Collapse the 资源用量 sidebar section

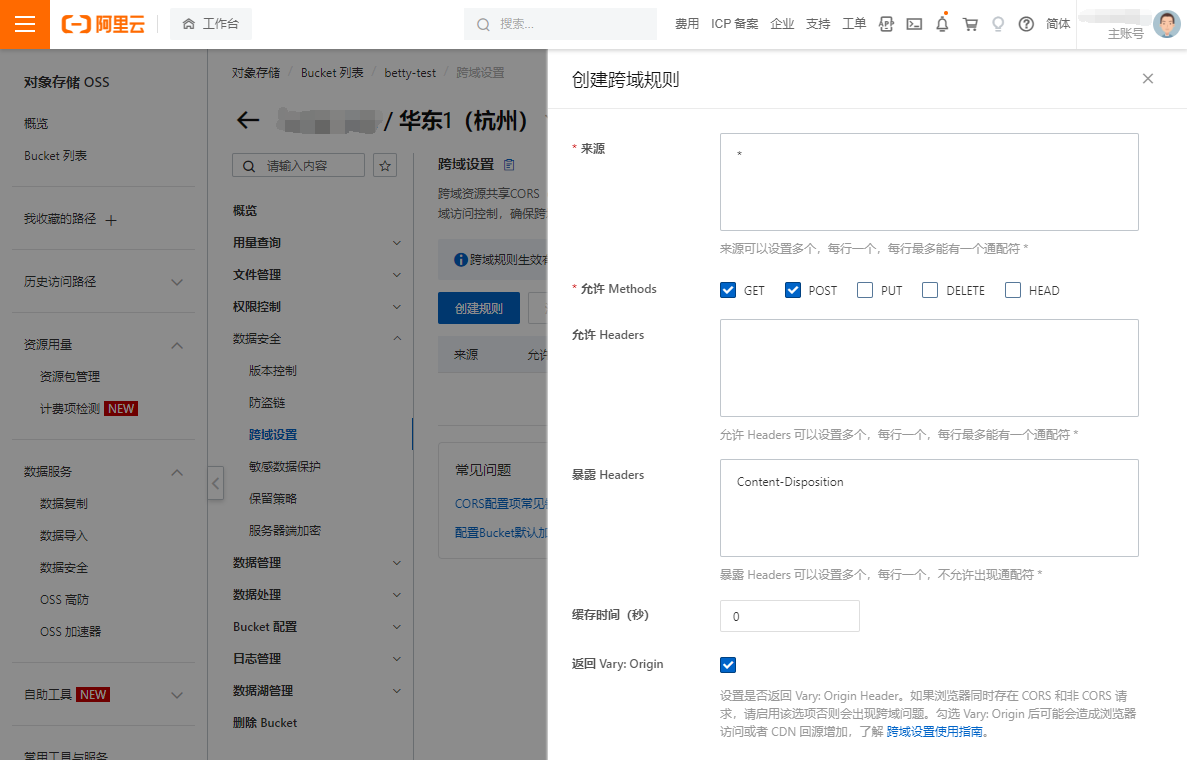(177, 345)
